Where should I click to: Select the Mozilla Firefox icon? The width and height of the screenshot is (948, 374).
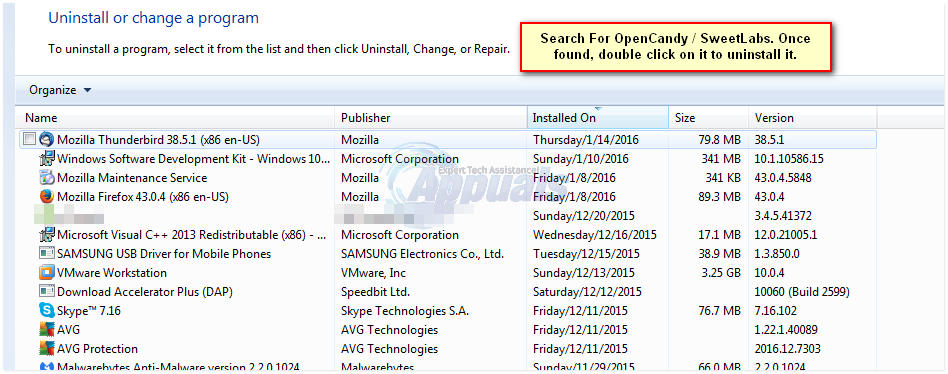coord(47,197)
